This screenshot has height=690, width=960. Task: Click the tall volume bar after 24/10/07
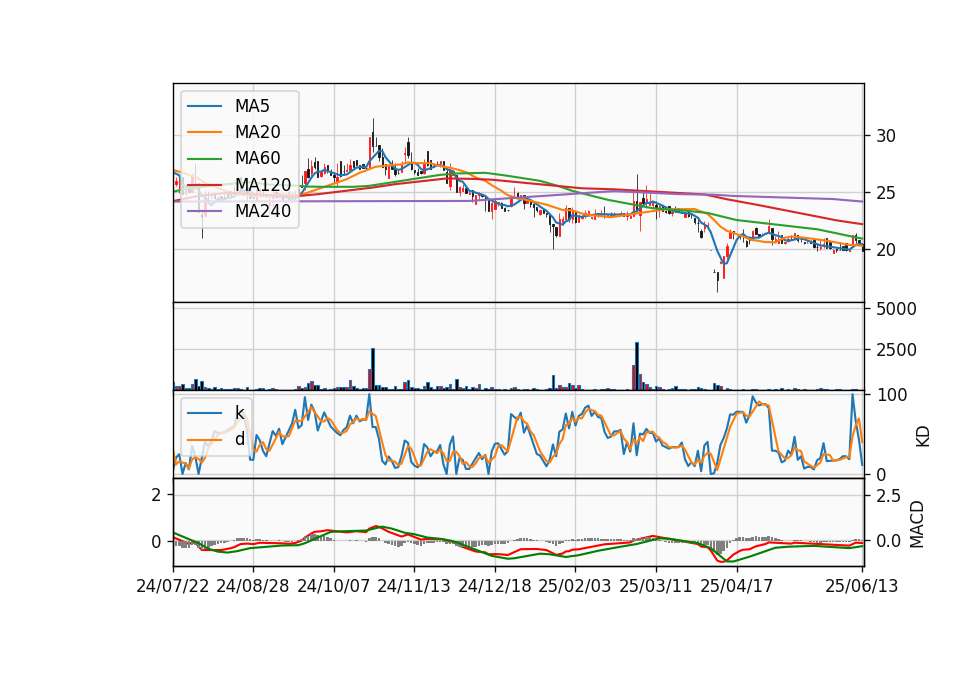(373, 369)
